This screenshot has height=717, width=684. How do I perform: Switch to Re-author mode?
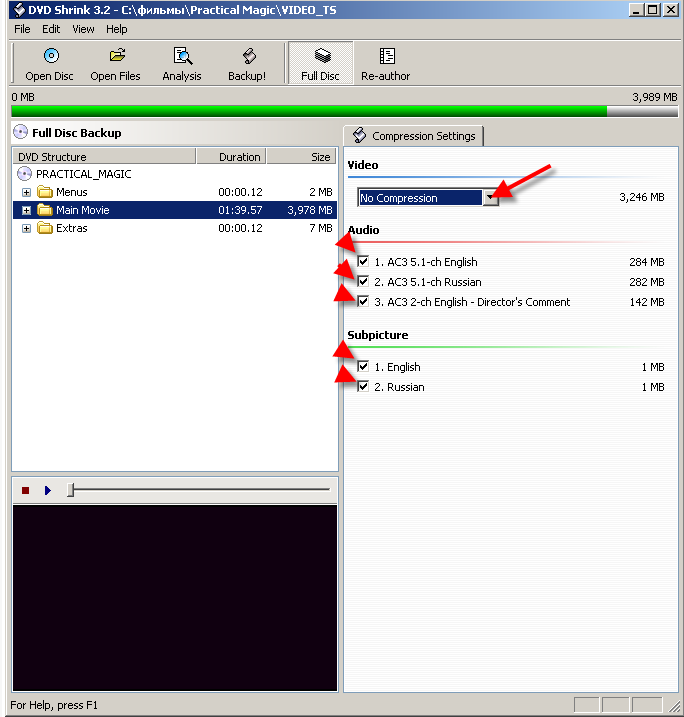[385, 64]
